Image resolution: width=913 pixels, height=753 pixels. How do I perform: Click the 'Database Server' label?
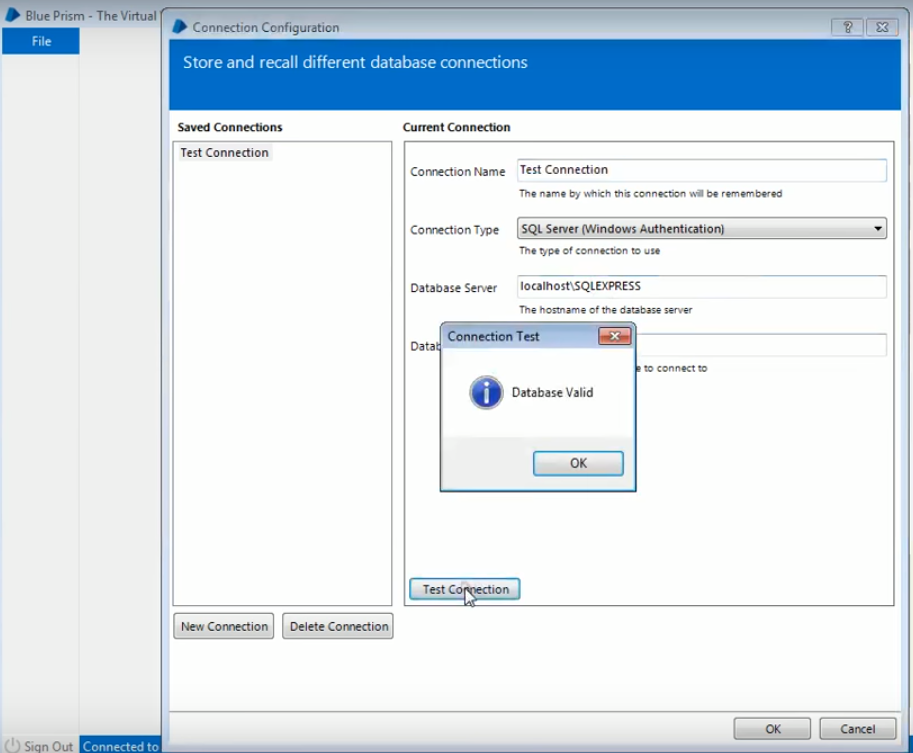(454, 288)
